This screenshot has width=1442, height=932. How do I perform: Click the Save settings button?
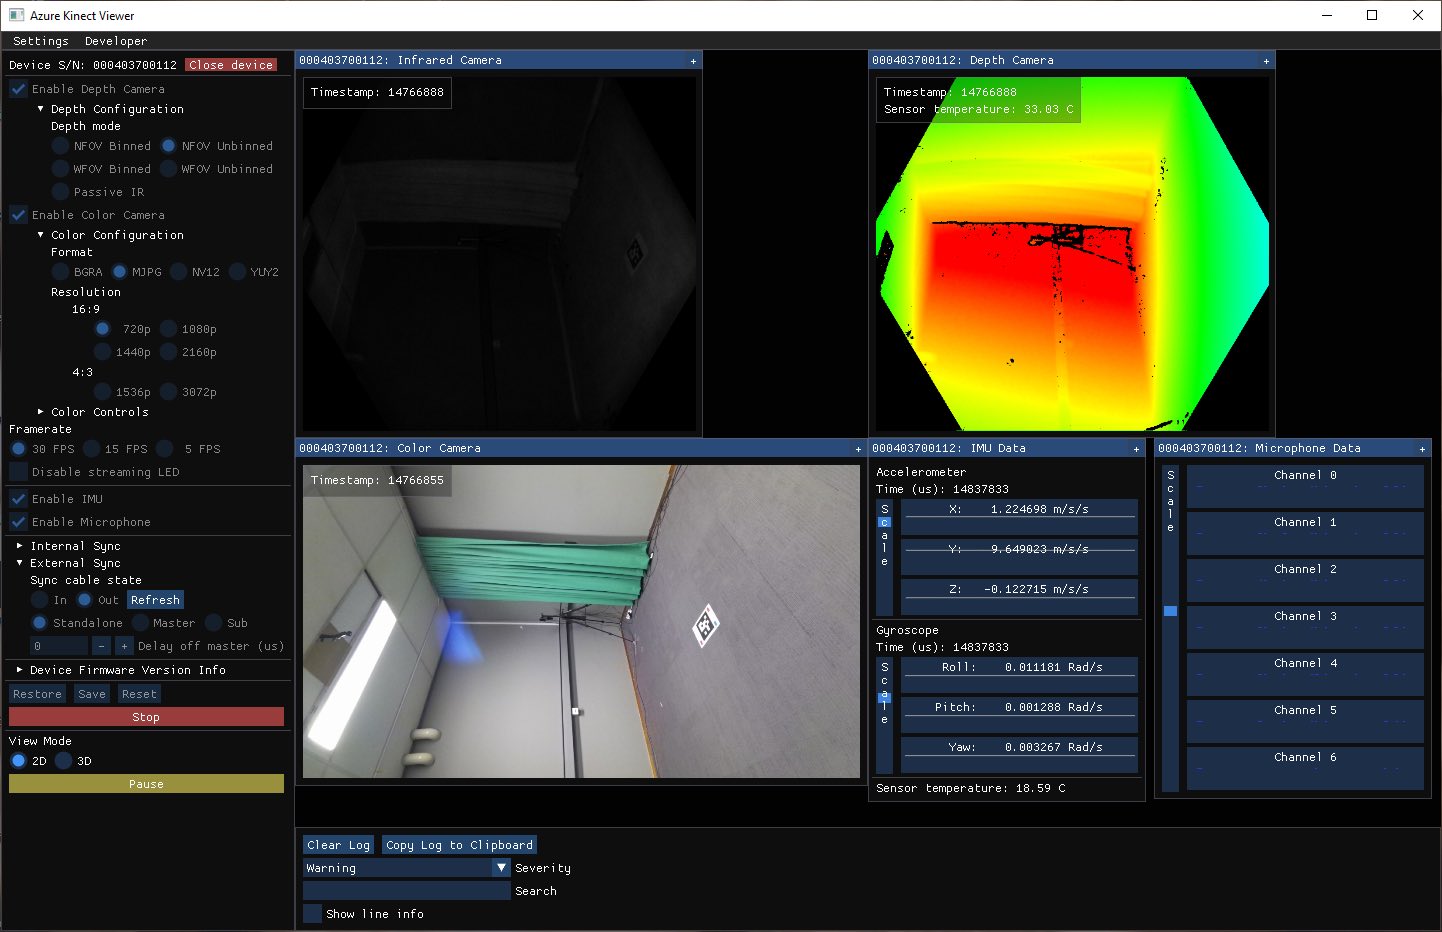click(x=92, y=694)
